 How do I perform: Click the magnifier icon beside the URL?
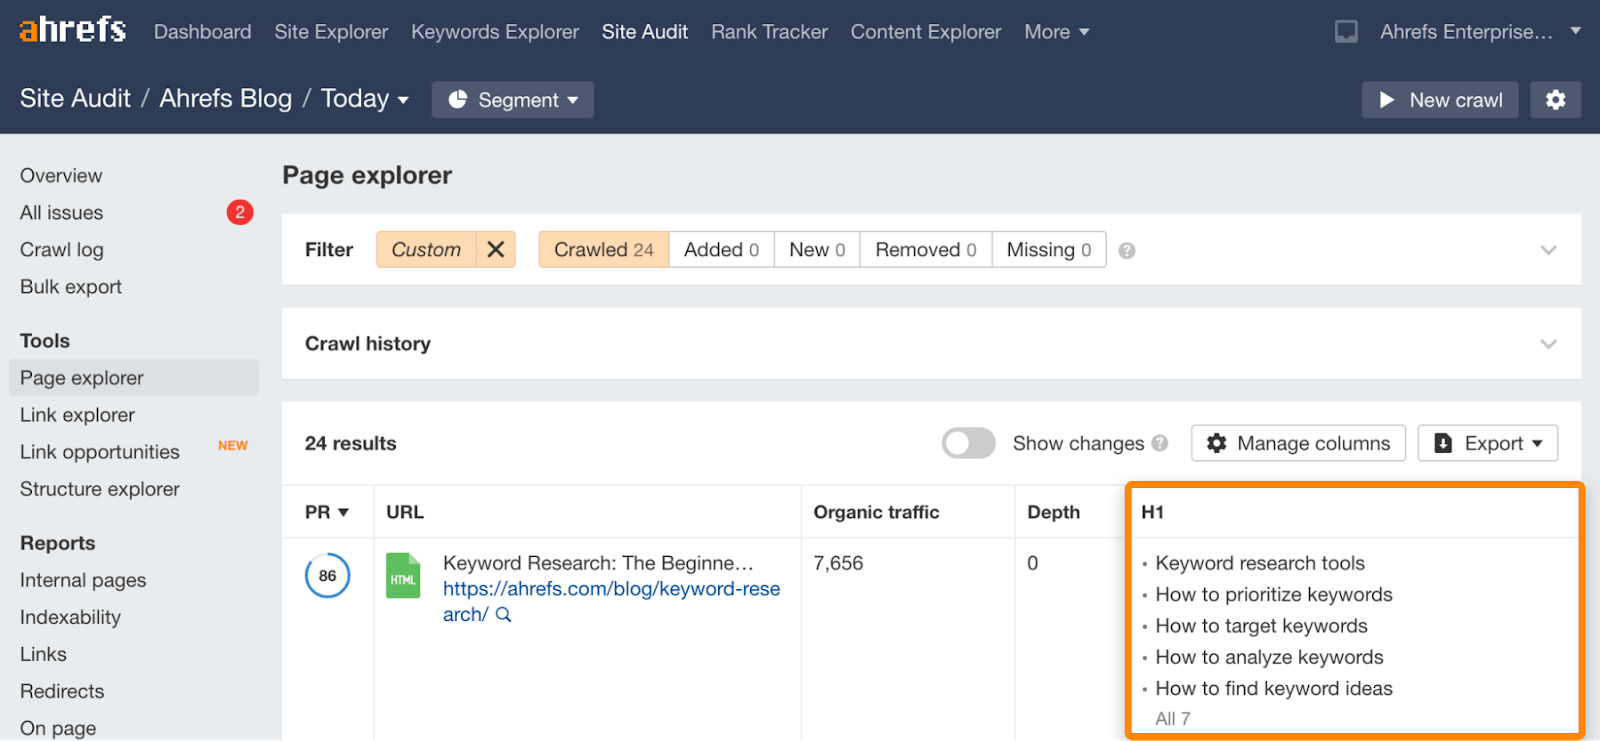click(x=504, y=615)
